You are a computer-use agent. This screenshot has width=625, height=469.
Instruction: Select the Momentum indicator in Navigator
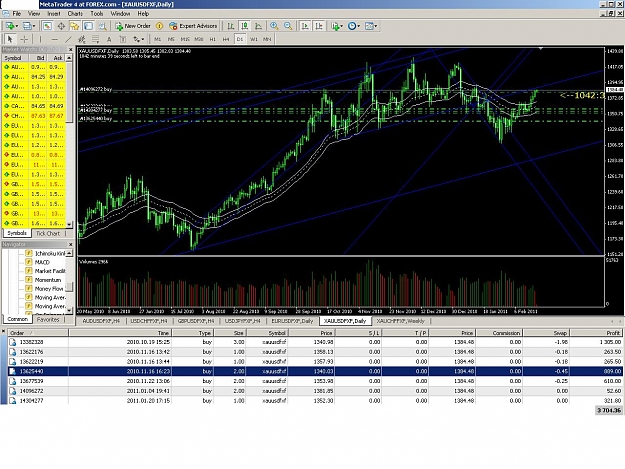(48, 280)
